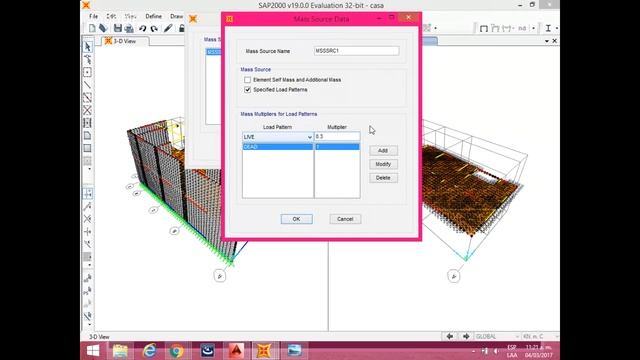Click the portal frame shape toolbar icon

coord(484,28)
